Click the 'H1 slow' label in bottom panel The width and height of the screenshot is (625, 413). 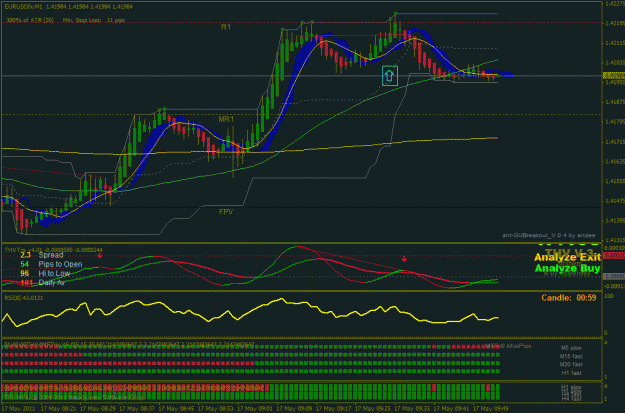click(571, 387)
